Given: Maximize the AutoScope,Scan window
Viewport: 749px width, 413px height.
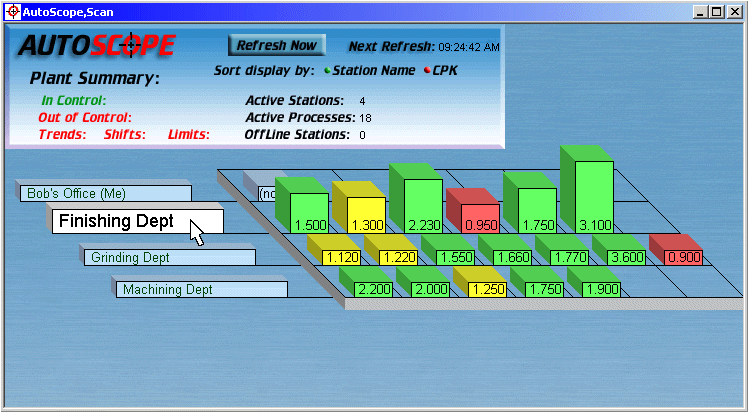Looking at the screenshot, I should tap(717, 12).
